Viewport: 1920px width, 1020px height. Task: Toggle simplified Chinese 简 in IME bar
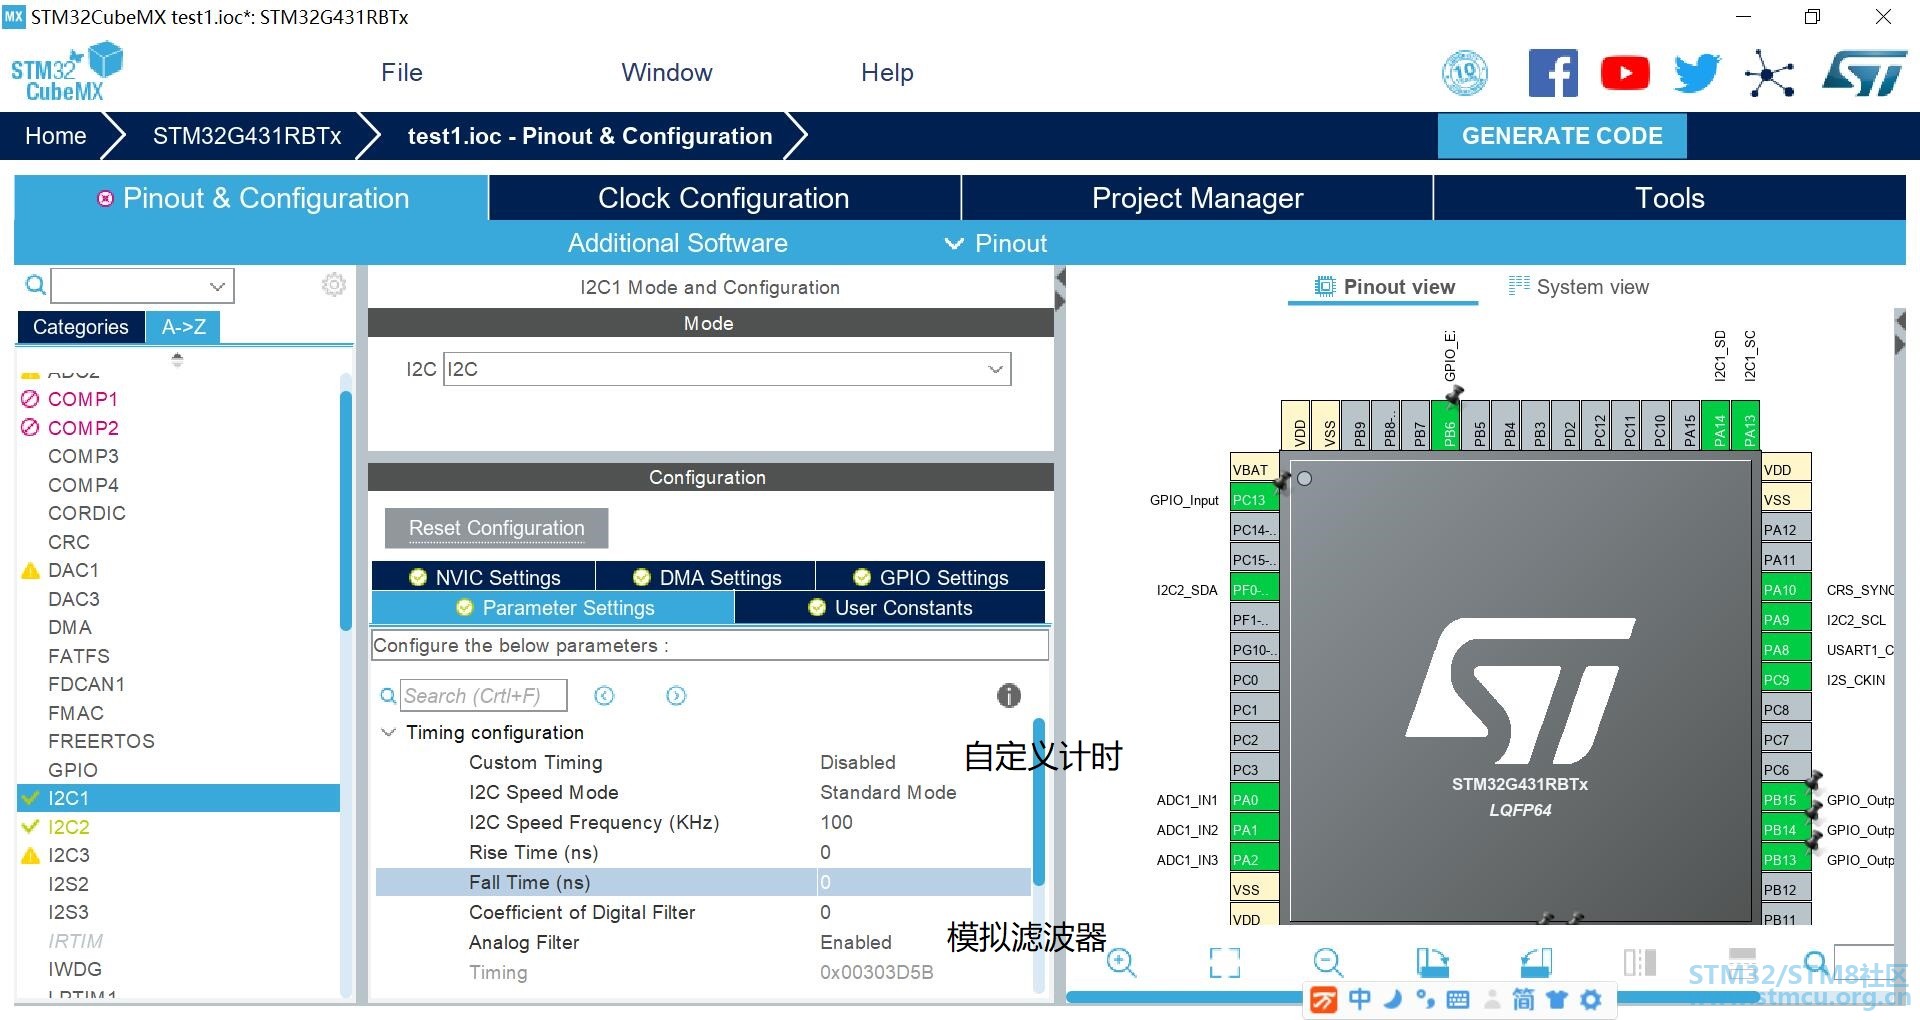[1523, 999]
